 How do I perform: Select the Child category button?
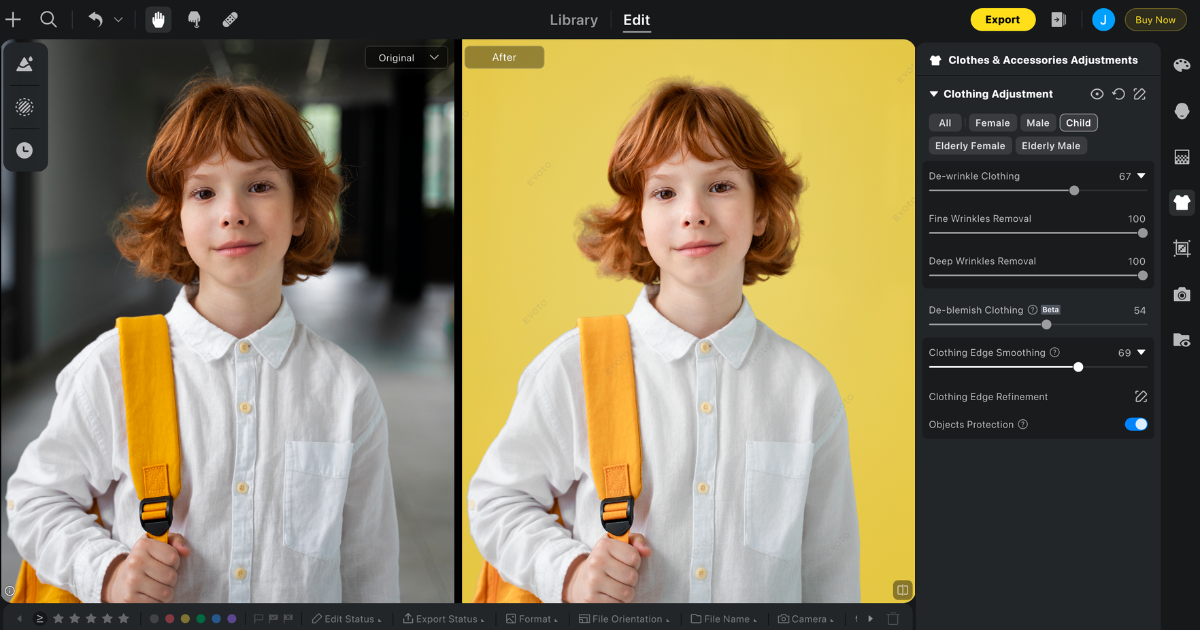1078,122
